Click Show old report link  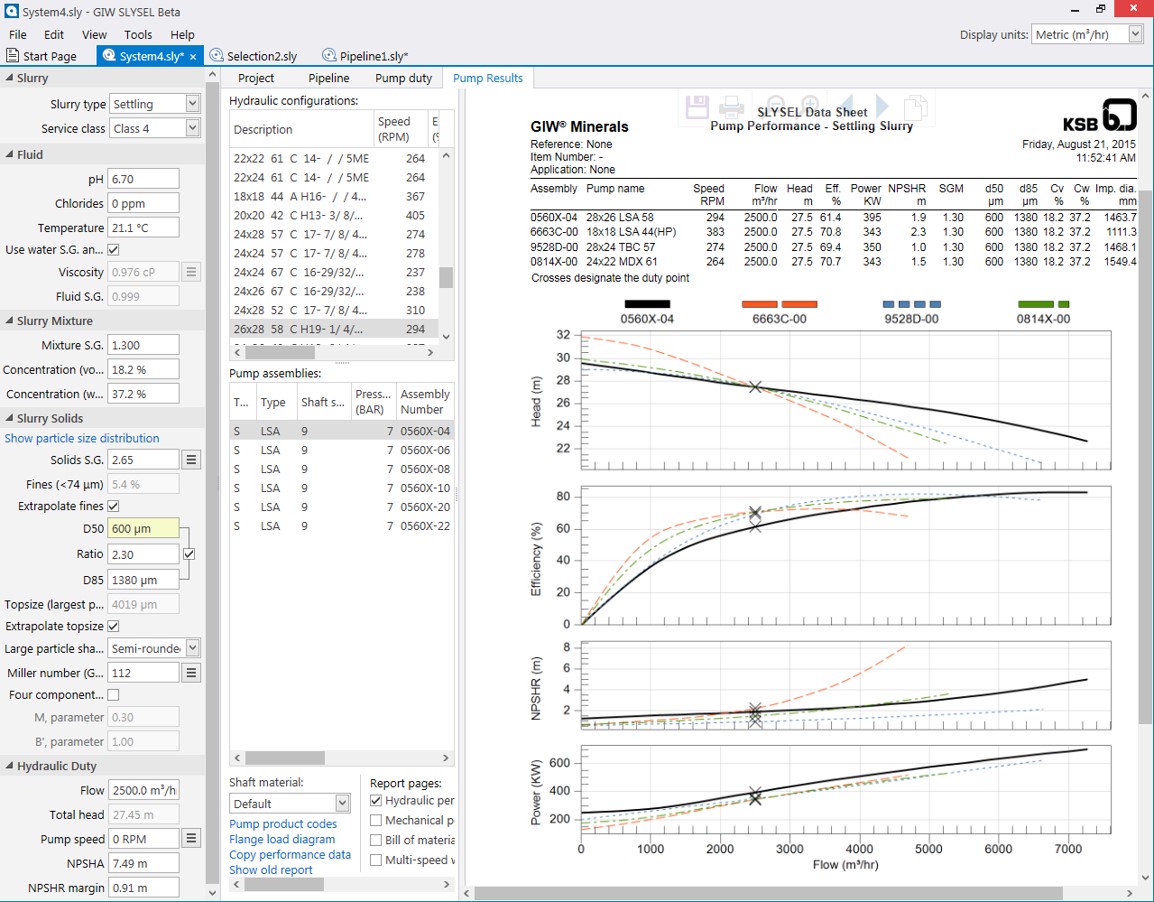point(271,870)
